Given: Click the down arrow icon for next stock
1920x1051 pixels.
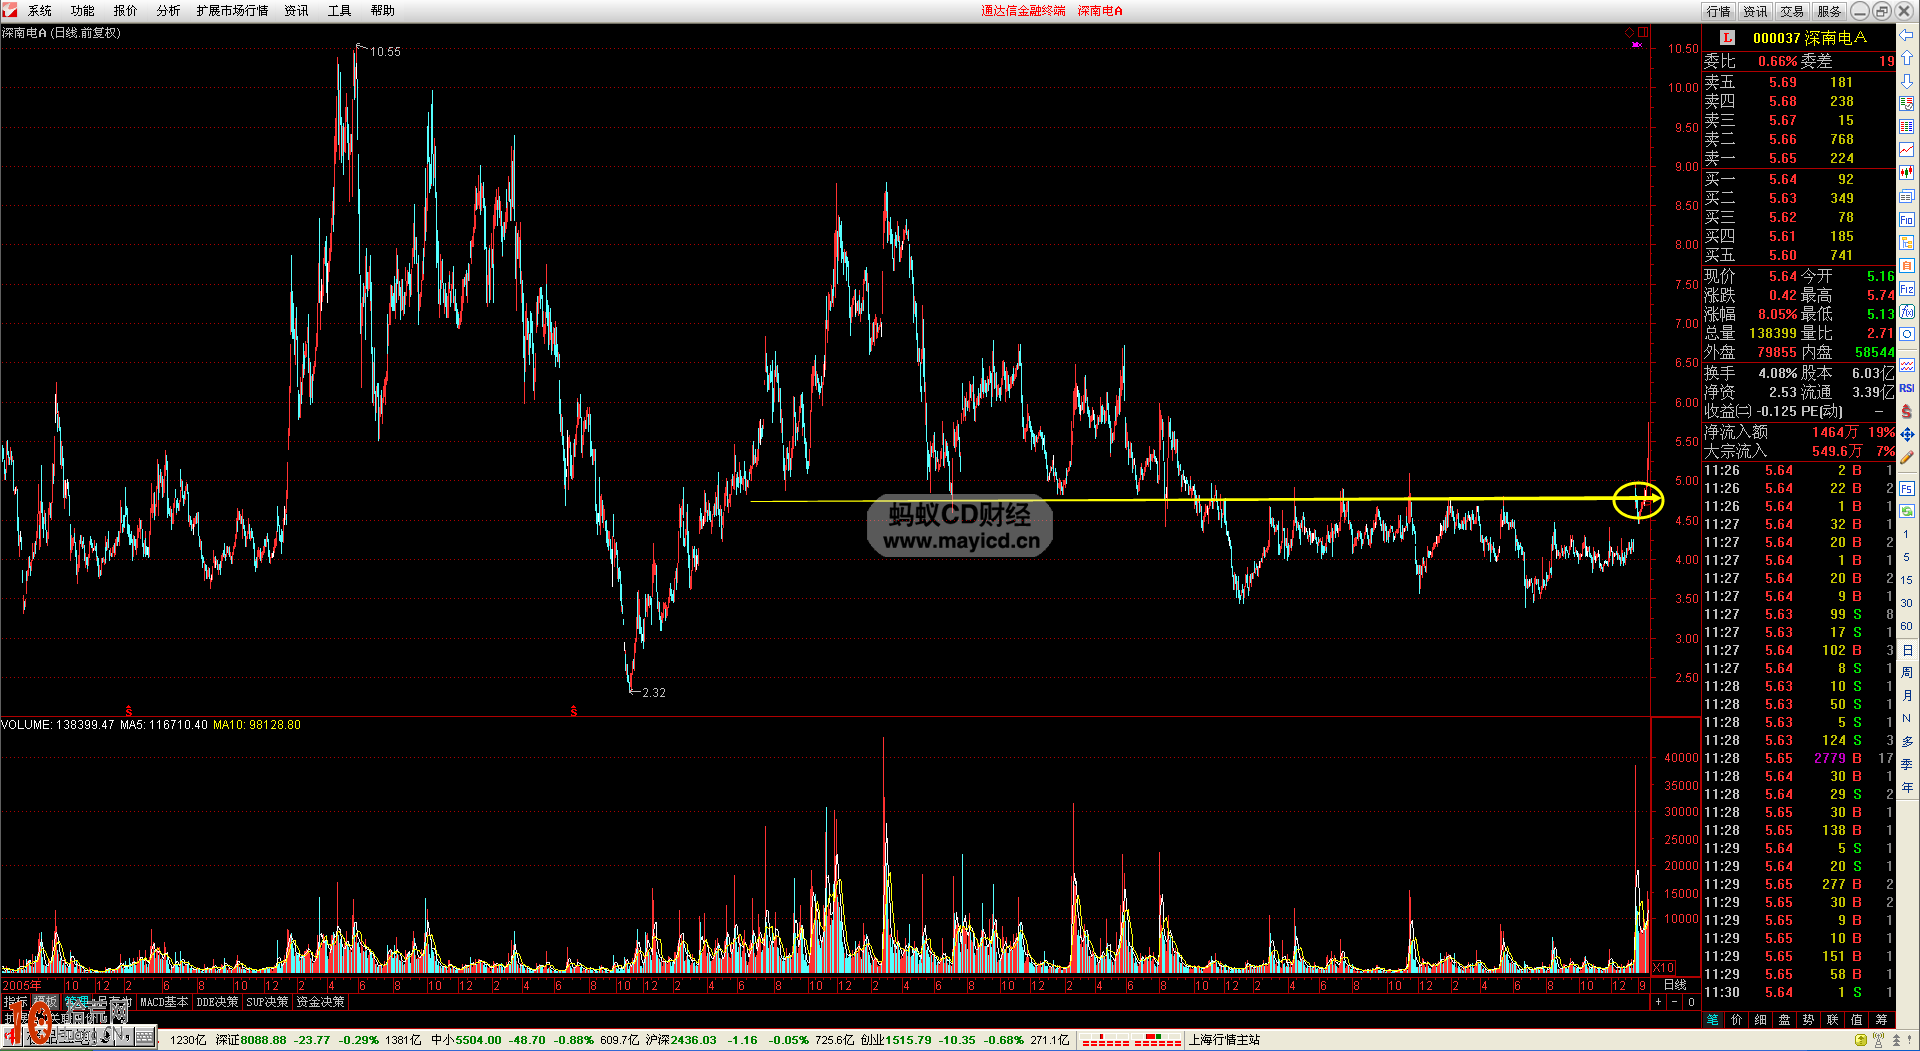Looking at the screenshot, I should point(1907,81).
